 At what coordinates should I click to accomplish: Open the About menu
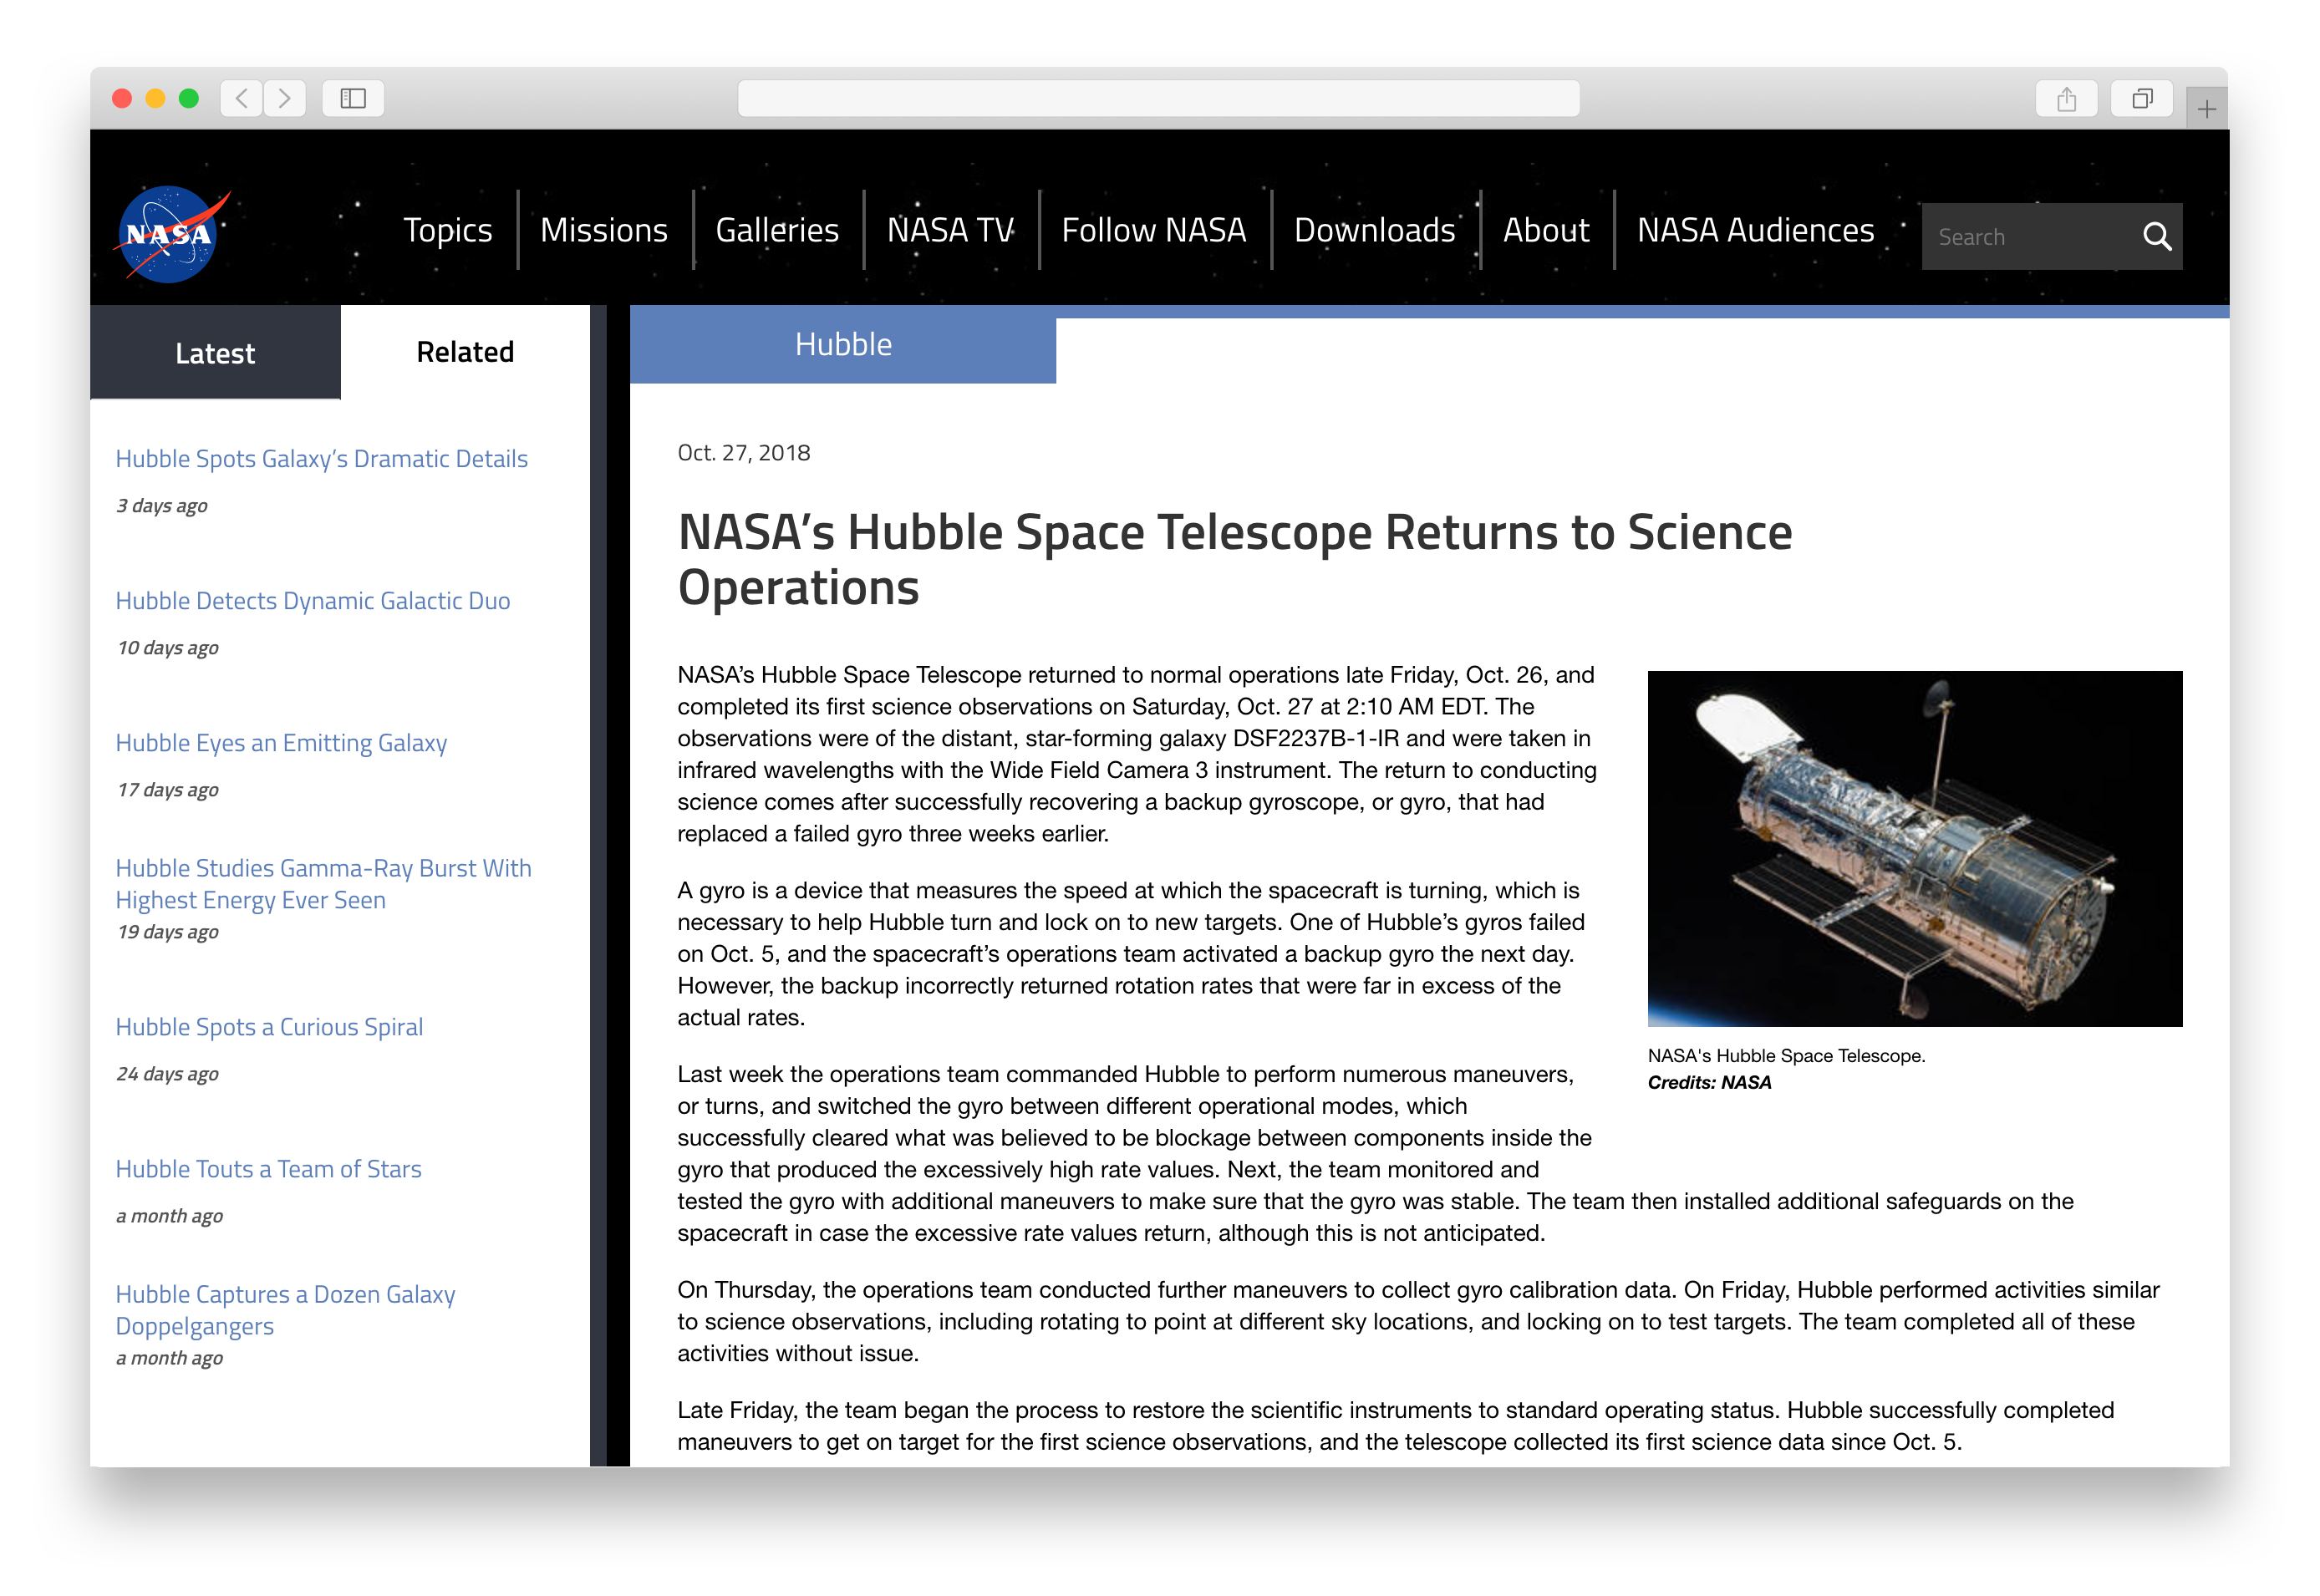[1545, 230]
